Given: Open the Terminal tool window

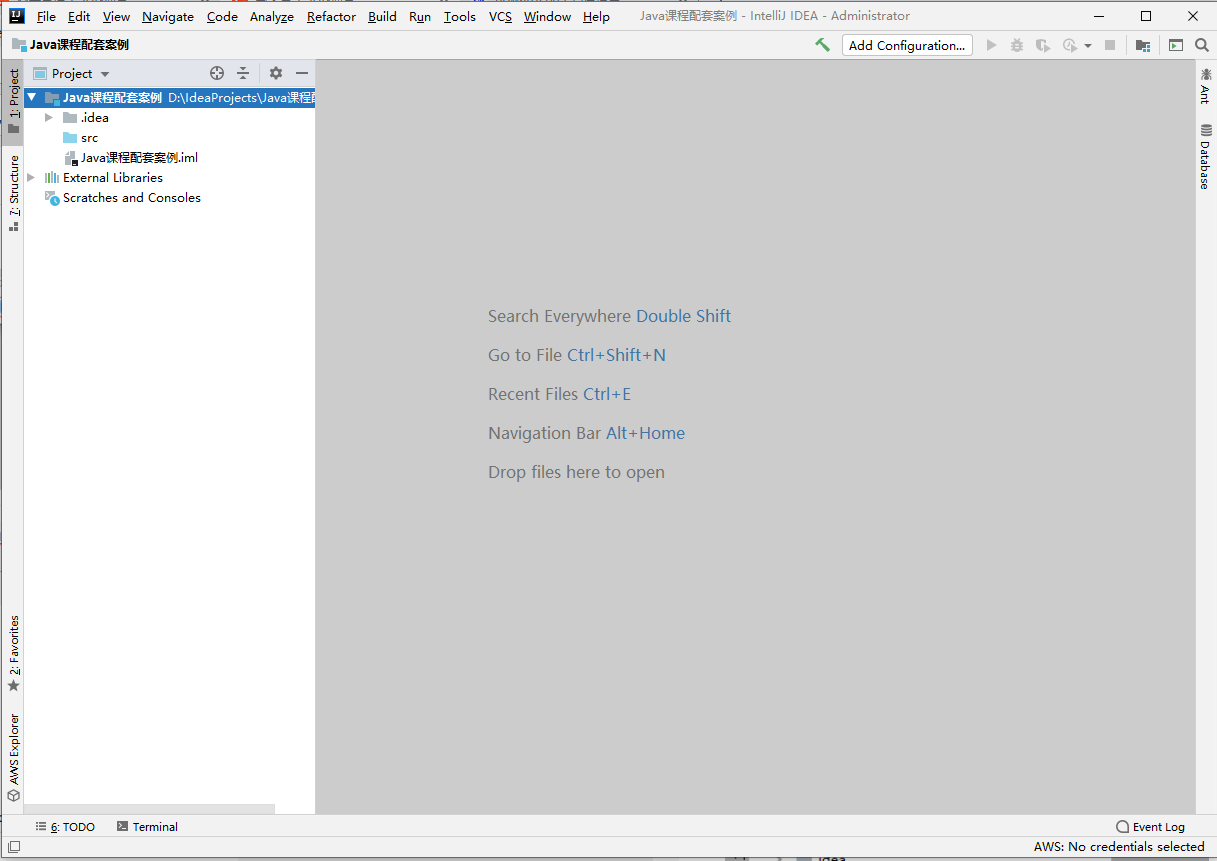Looking at the screenshot, I should coord(147,827).
